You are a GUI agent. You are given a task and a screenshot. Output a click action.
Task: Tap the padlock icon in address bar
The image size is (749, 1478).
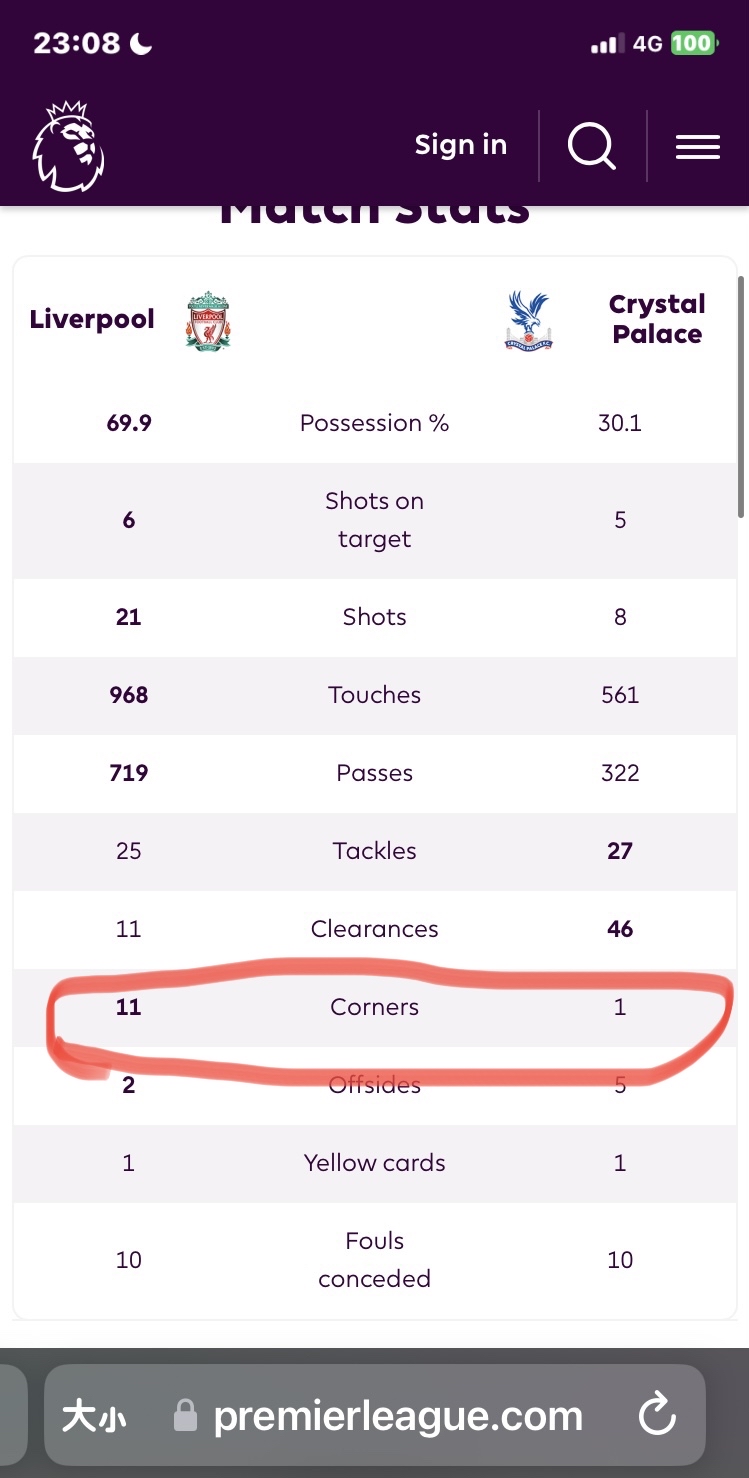click(185, 1416)
